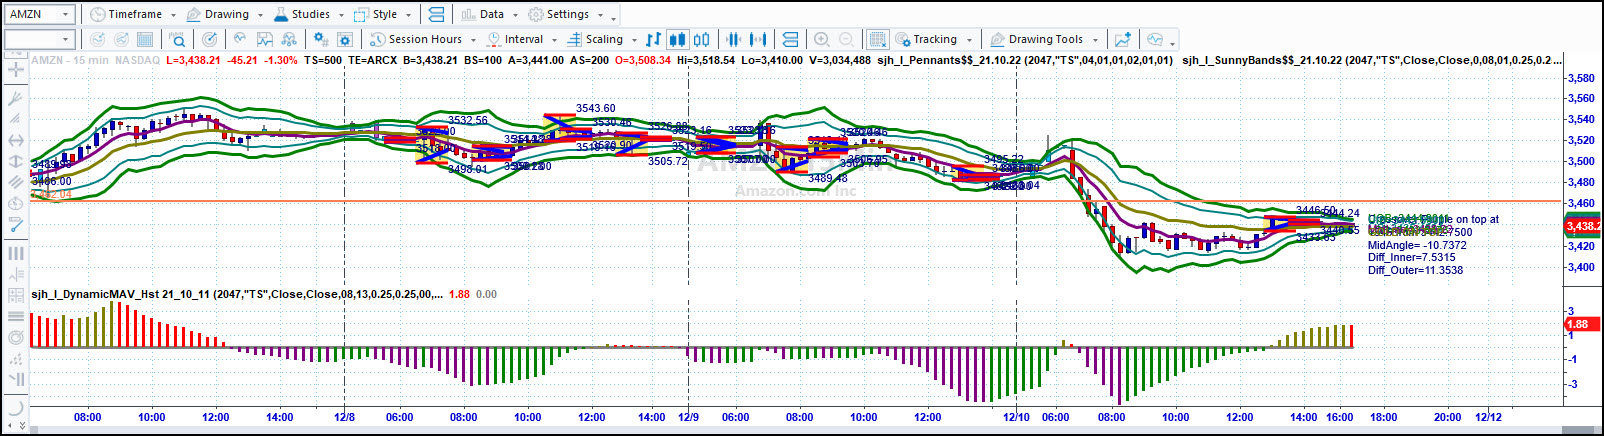Expand the Settings dropdown arrow
Screen dimensions: 1604x436
click(600, 15)
